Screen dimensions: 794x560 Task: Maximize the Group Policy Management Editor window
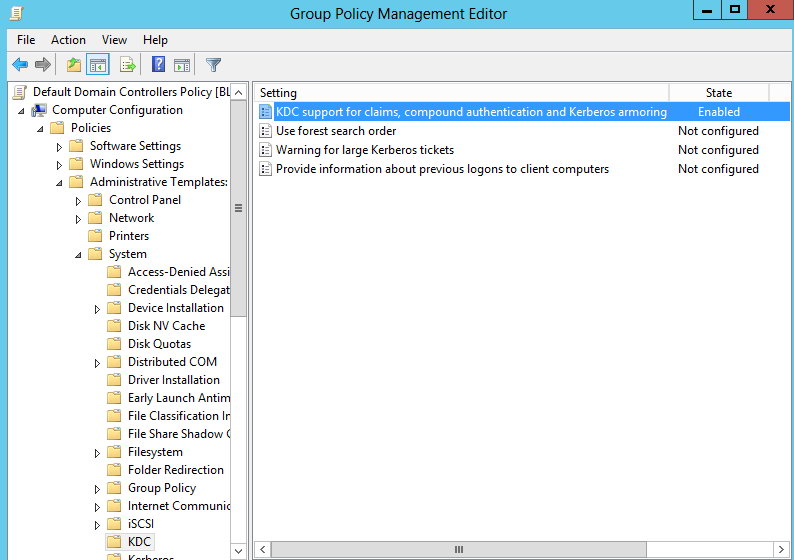tap(735, 10)
